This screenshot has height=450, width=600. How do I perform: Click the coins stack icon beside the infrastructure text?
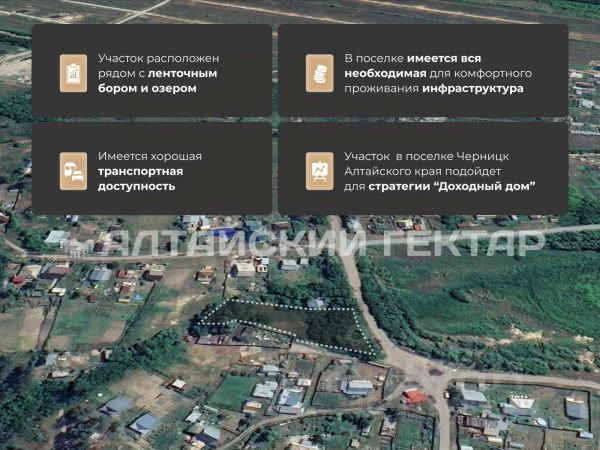click(320, 73)
